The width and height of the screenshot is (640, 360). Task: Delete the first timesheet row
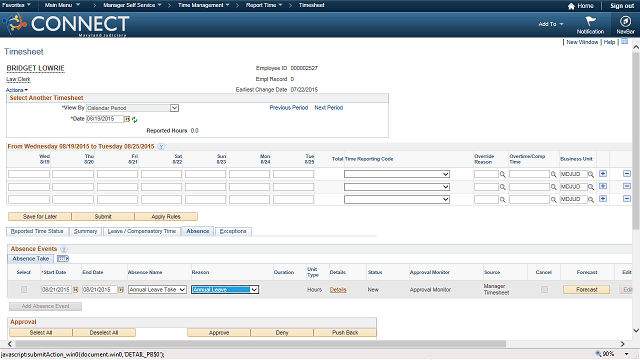tap(627, 173)
